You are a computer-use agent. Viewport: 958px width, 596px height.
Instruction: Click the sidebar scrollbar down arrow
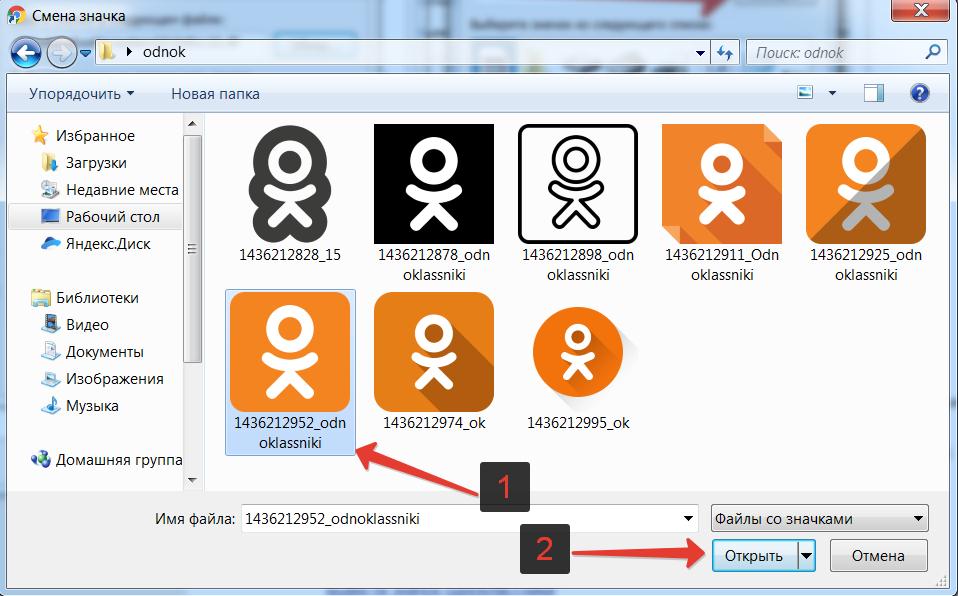[x=192, y=480]
